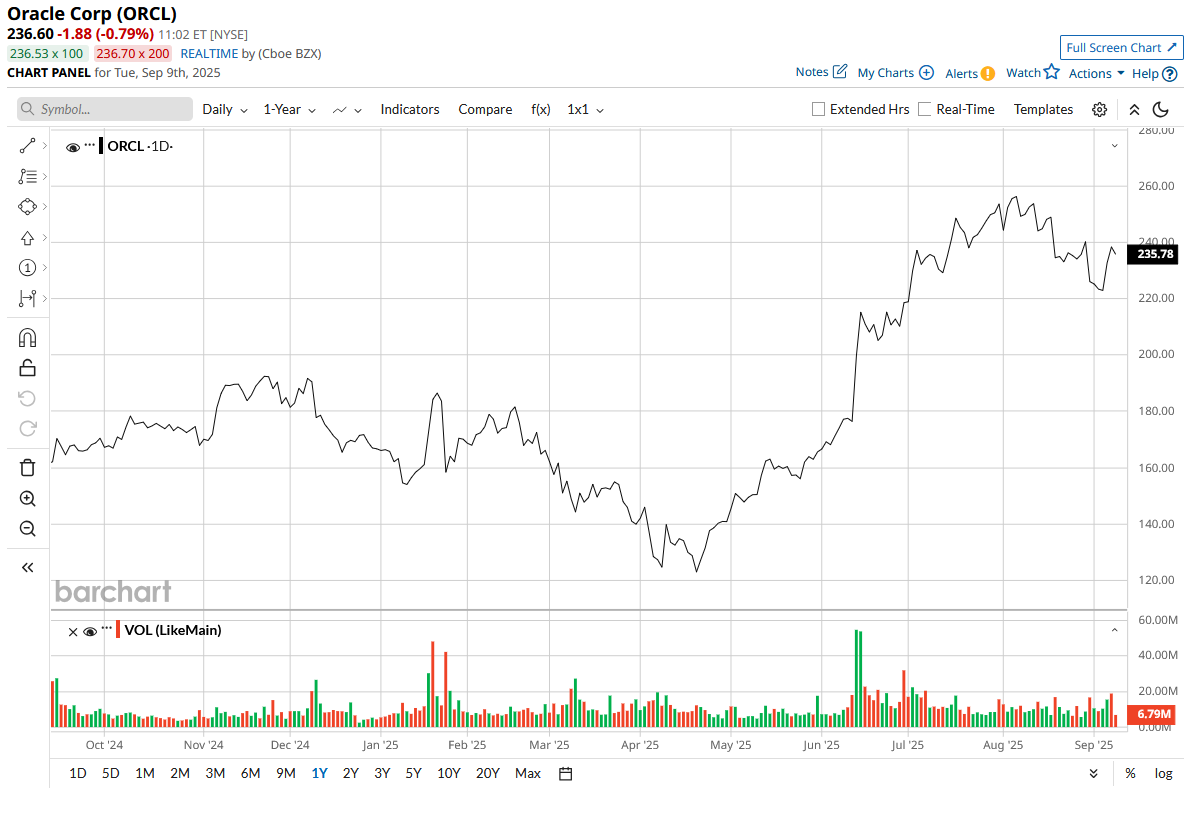Collapse the VOL pane chevron
Viewport: 1204px width, 831px height.
tap(1115, 630)
